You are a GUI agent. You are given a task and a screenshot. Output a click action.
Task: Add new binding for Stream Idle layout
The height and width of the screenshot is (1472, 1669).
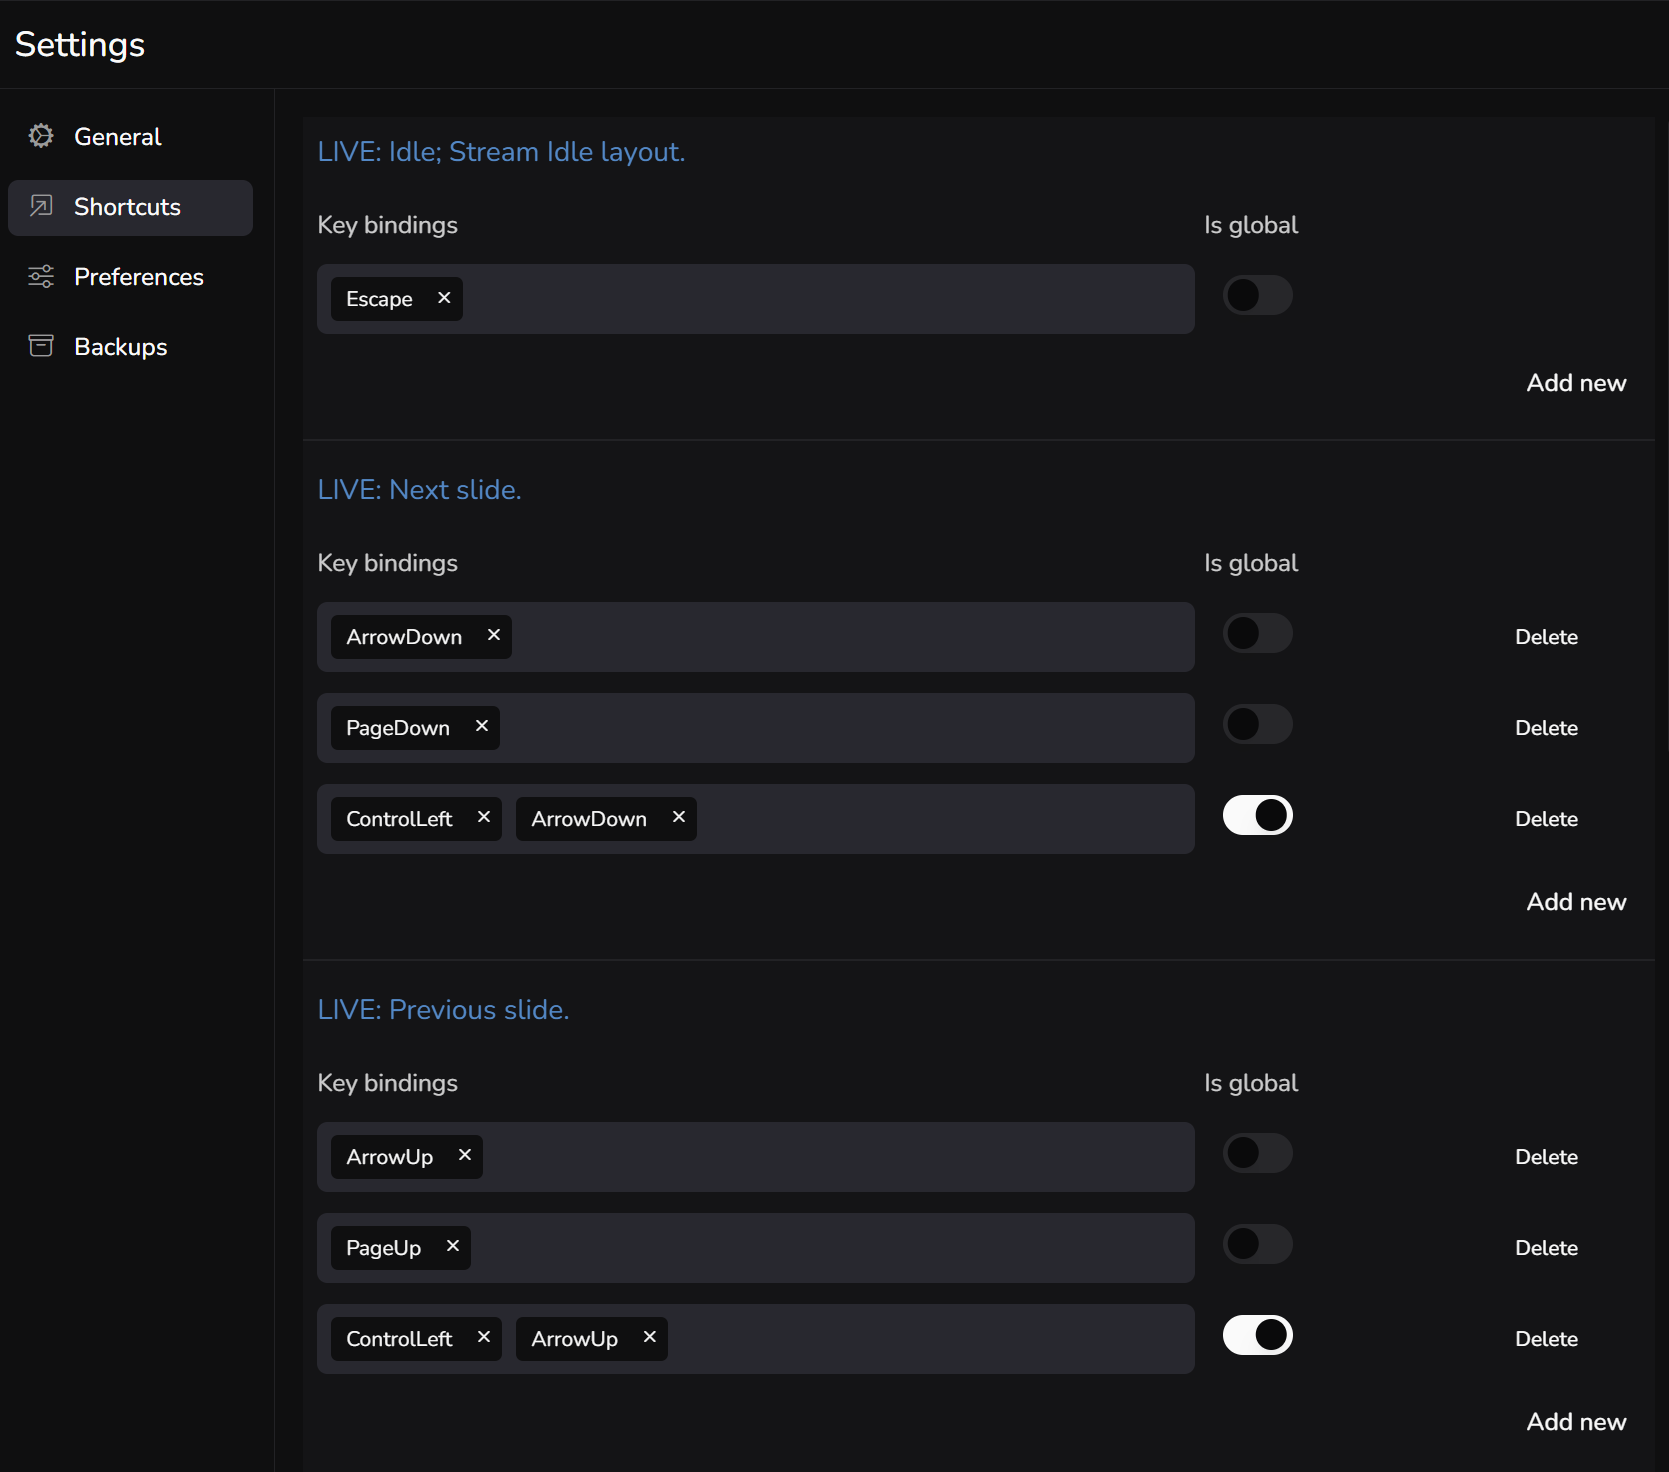point(1576,383)
